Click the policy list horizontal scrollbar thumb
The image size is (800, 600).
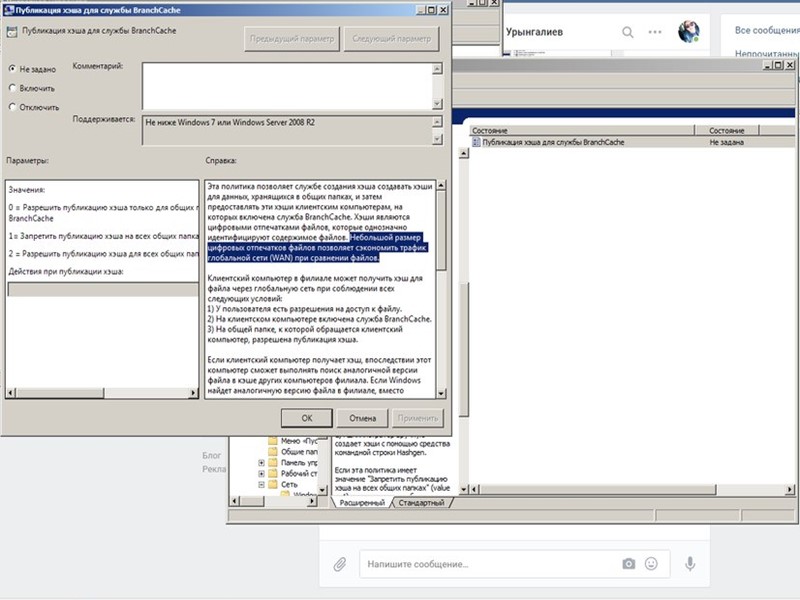pos(597,489)
